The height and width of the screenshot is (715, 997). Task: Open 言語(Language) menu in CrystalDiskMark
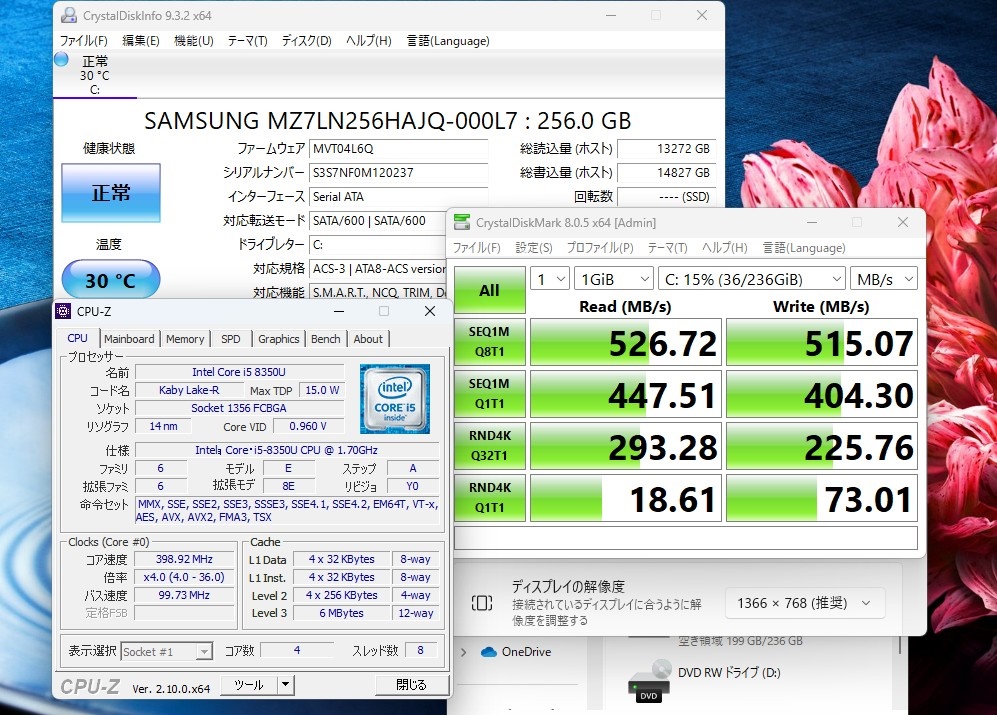point(804,247)
